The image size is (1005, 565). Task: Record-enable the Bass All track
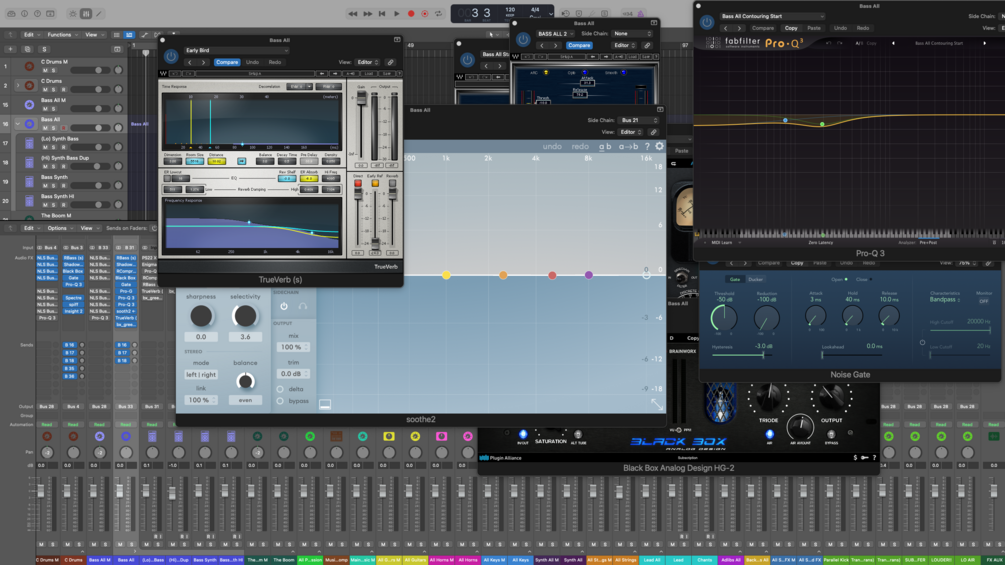pyautogui.click(x=63, y=127)
